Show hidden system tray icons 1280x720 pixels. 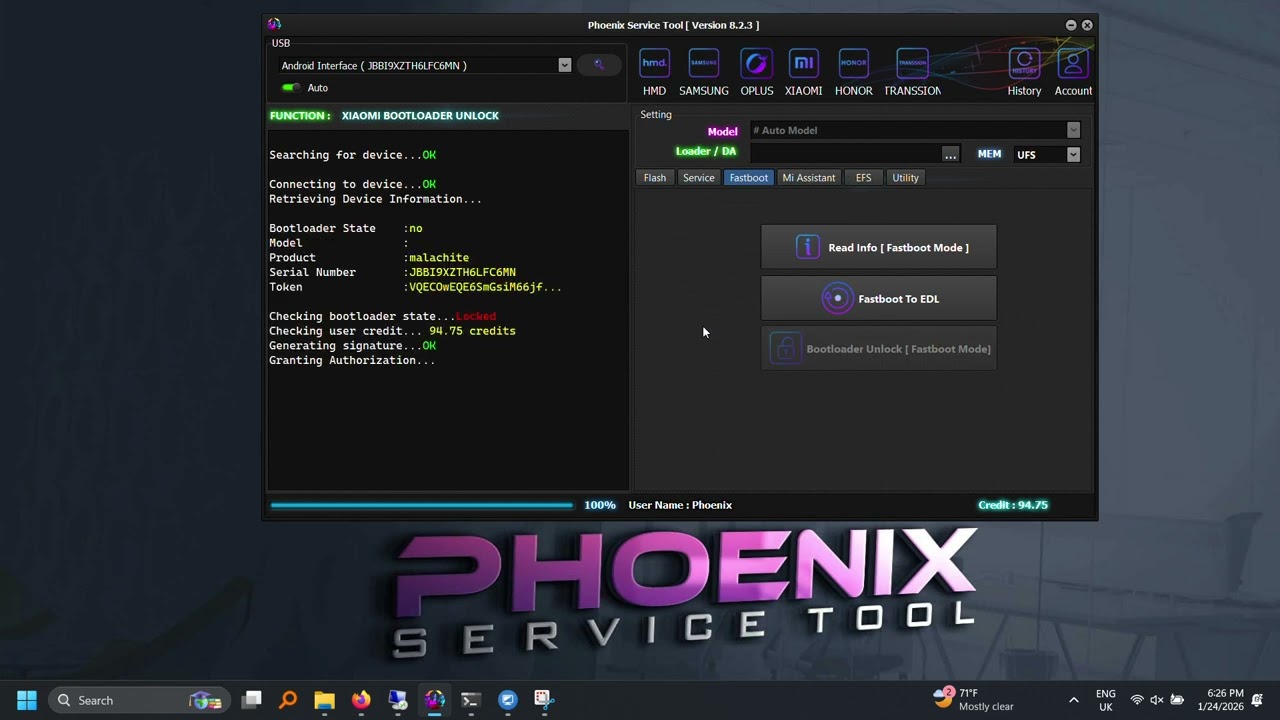[1074, 700]
